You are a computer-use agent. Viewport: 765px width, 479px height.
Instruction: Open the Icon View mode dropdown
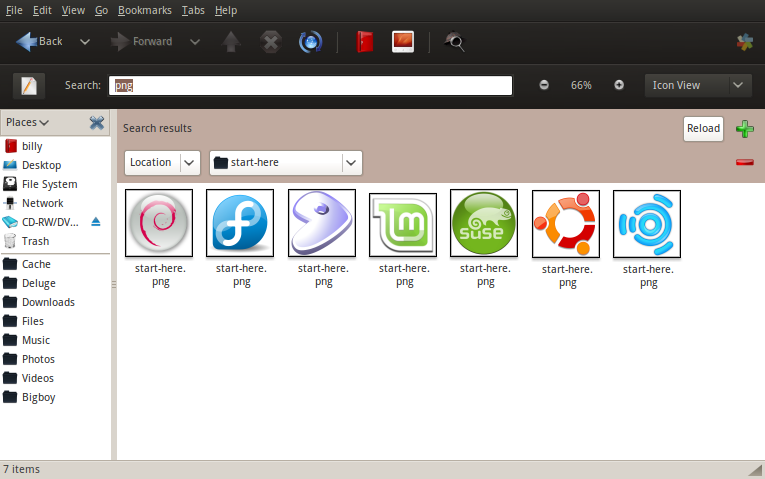click(698, 85)
